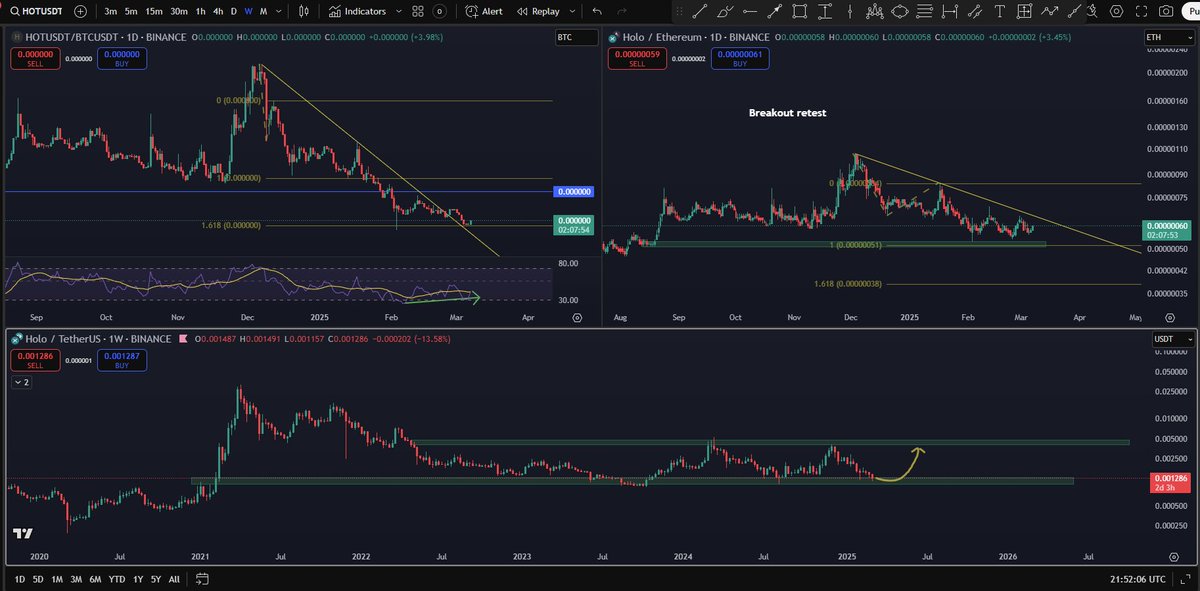Image resolution: width=1200 pixels, height=591 pixels.
Task: Open the Go to date calendar icon
Action: [x=202, y=578]
